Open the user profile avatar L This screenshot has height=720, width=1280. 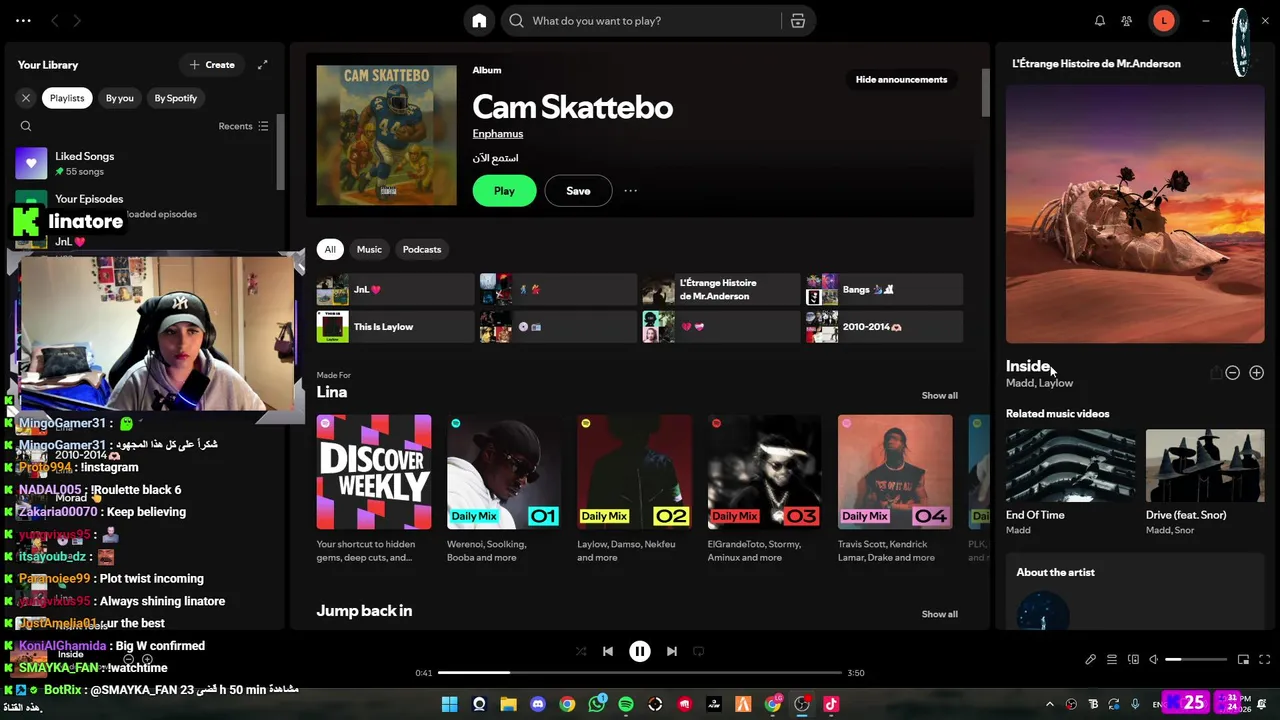pos(1163,21)
